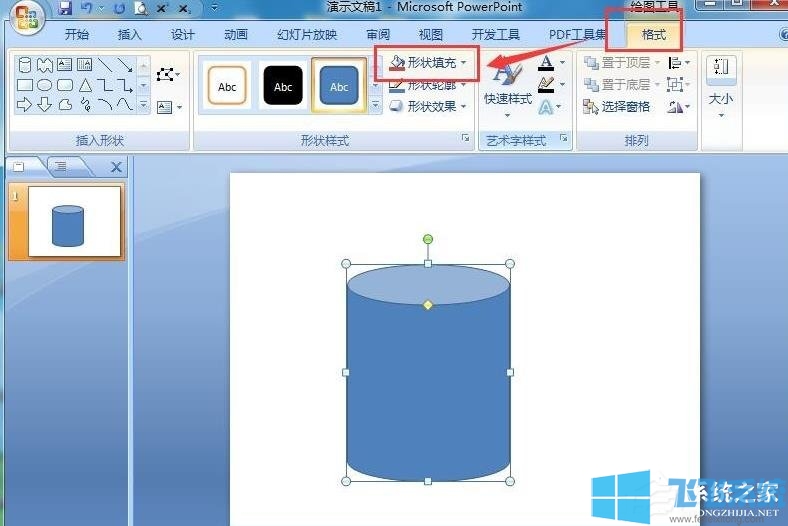Select the slide 1 thumbnail
Image resolution: width=788 pixels, height=526 pixels.
(x=74, y=221)
